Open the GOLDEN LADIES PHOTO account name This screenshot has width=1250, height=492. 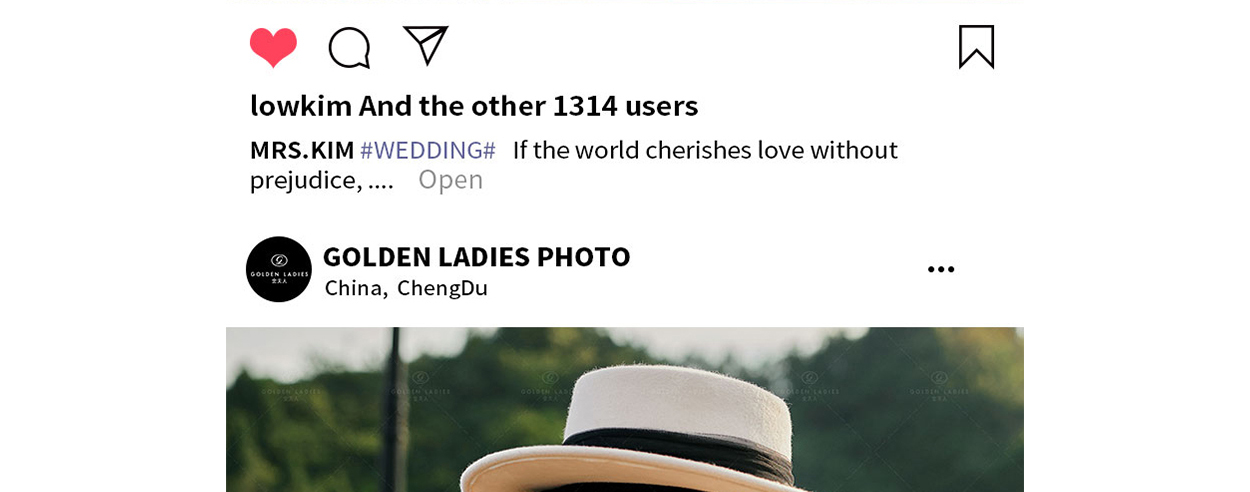coord(476,257)
